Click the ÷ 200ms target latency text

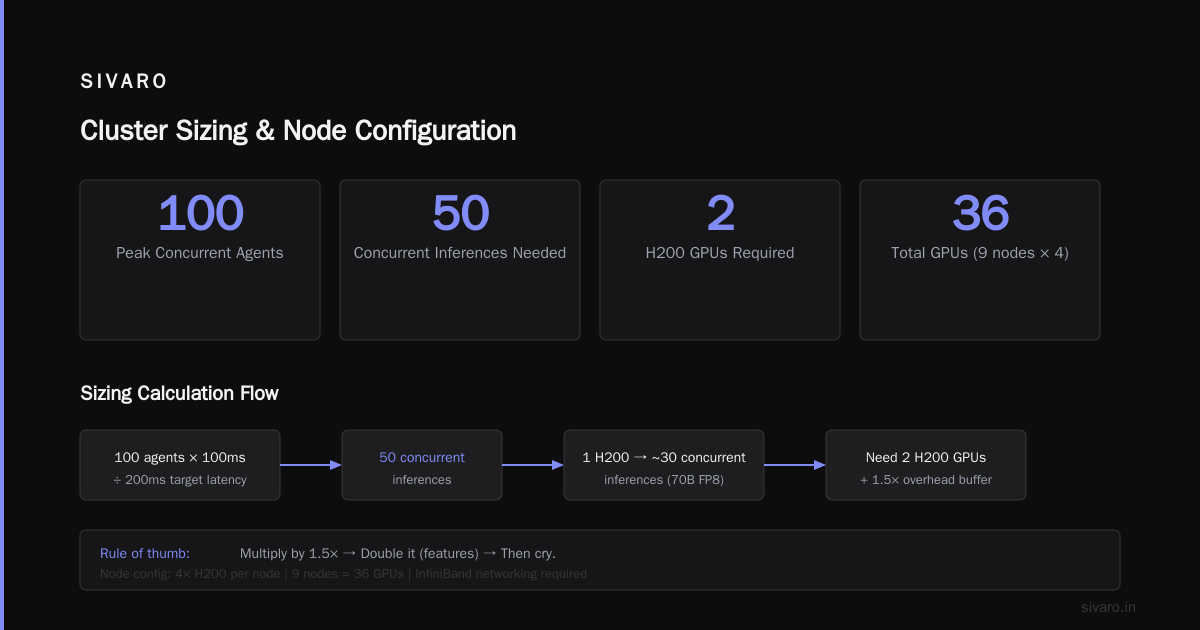[180, 479]
